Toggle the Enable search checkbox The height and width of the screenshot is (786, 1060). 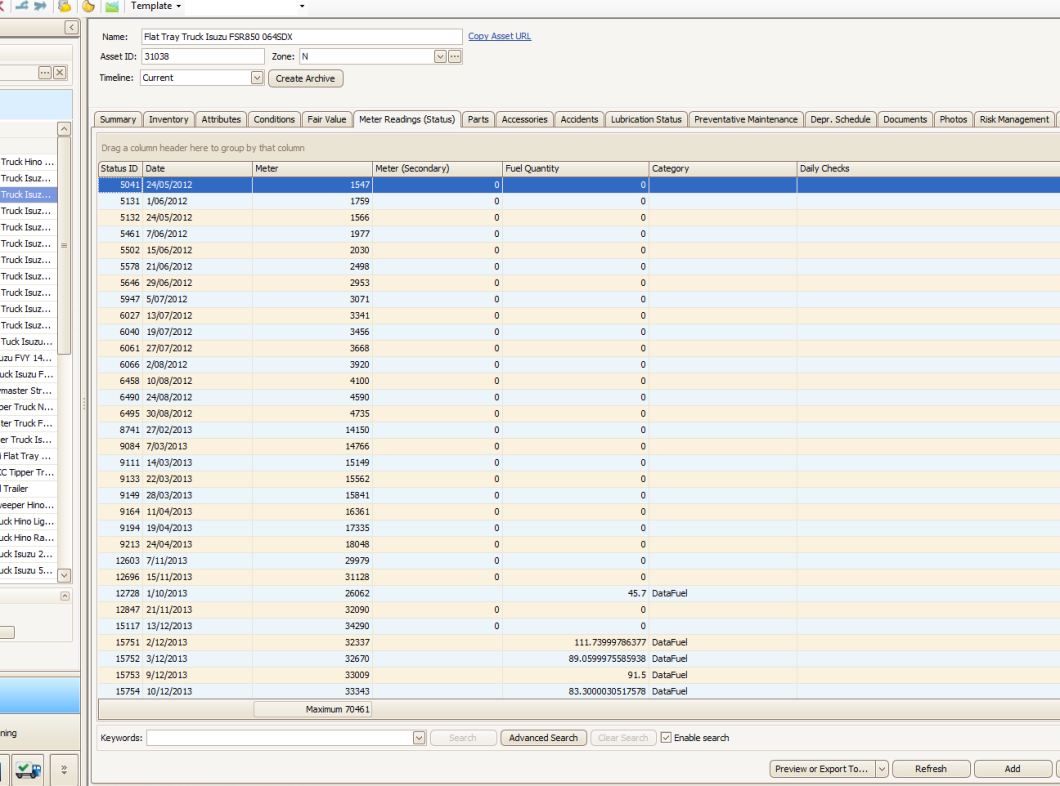(666, 738)
